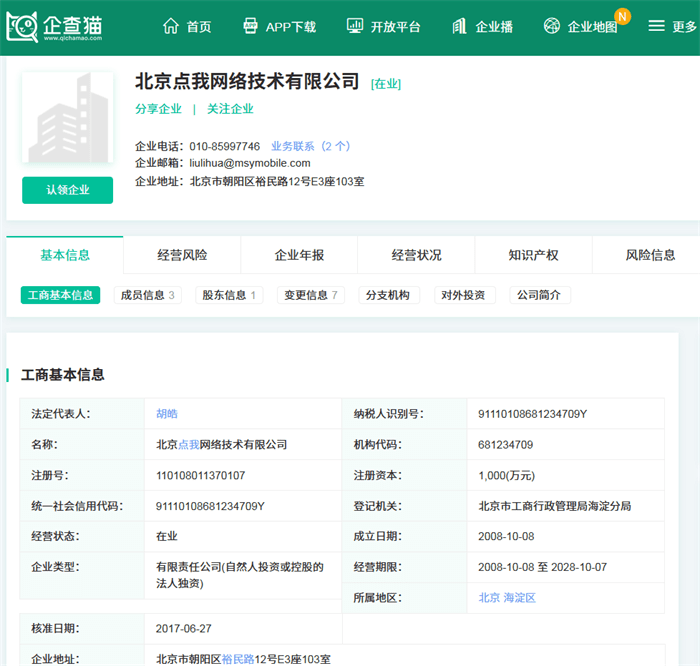The image size is (700, 666).
Task: Open 首页 in the top navigation
Action: click(199, 27)
